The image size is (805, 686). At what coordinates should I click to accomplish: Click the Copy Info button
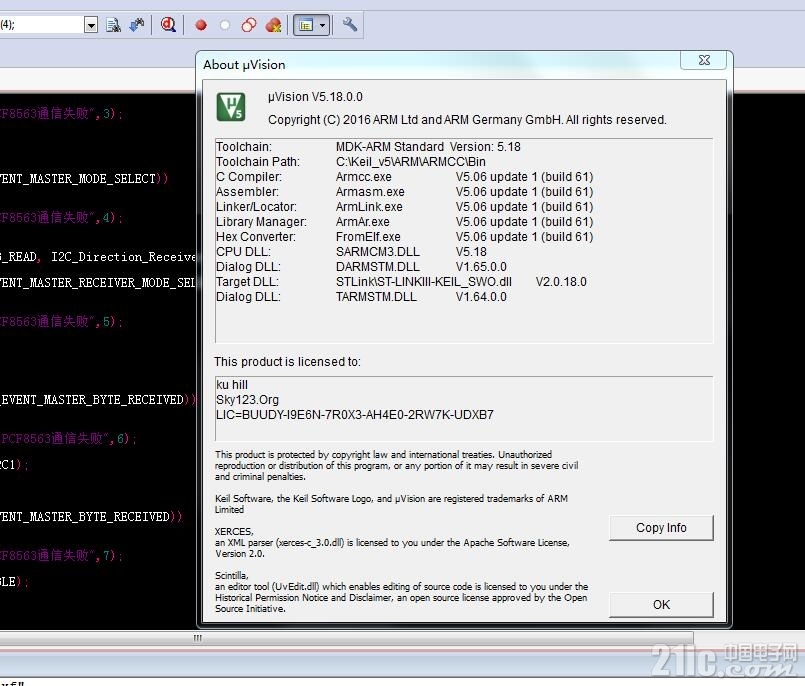click(x=661, y=528)
